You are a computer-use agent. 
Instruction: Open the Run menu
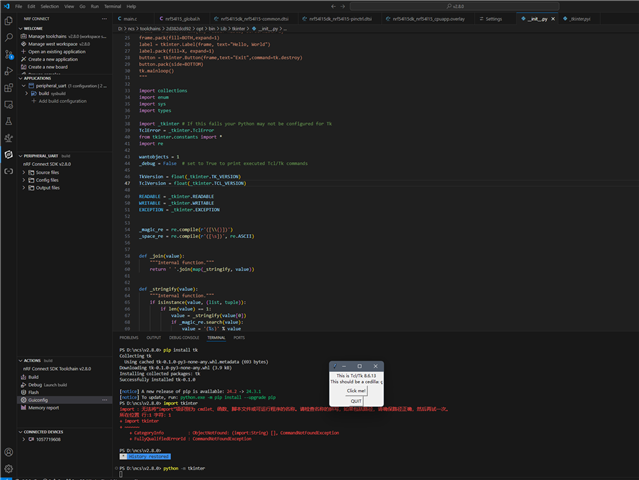pyautogui.click(x=95, y=6)
